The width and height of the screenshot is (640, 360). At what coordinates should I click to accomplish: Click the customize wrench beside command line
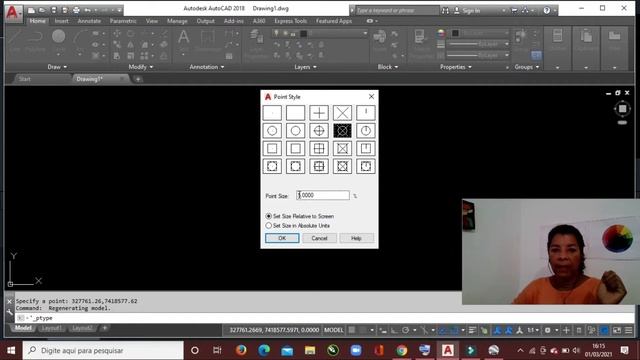point(10,313)
